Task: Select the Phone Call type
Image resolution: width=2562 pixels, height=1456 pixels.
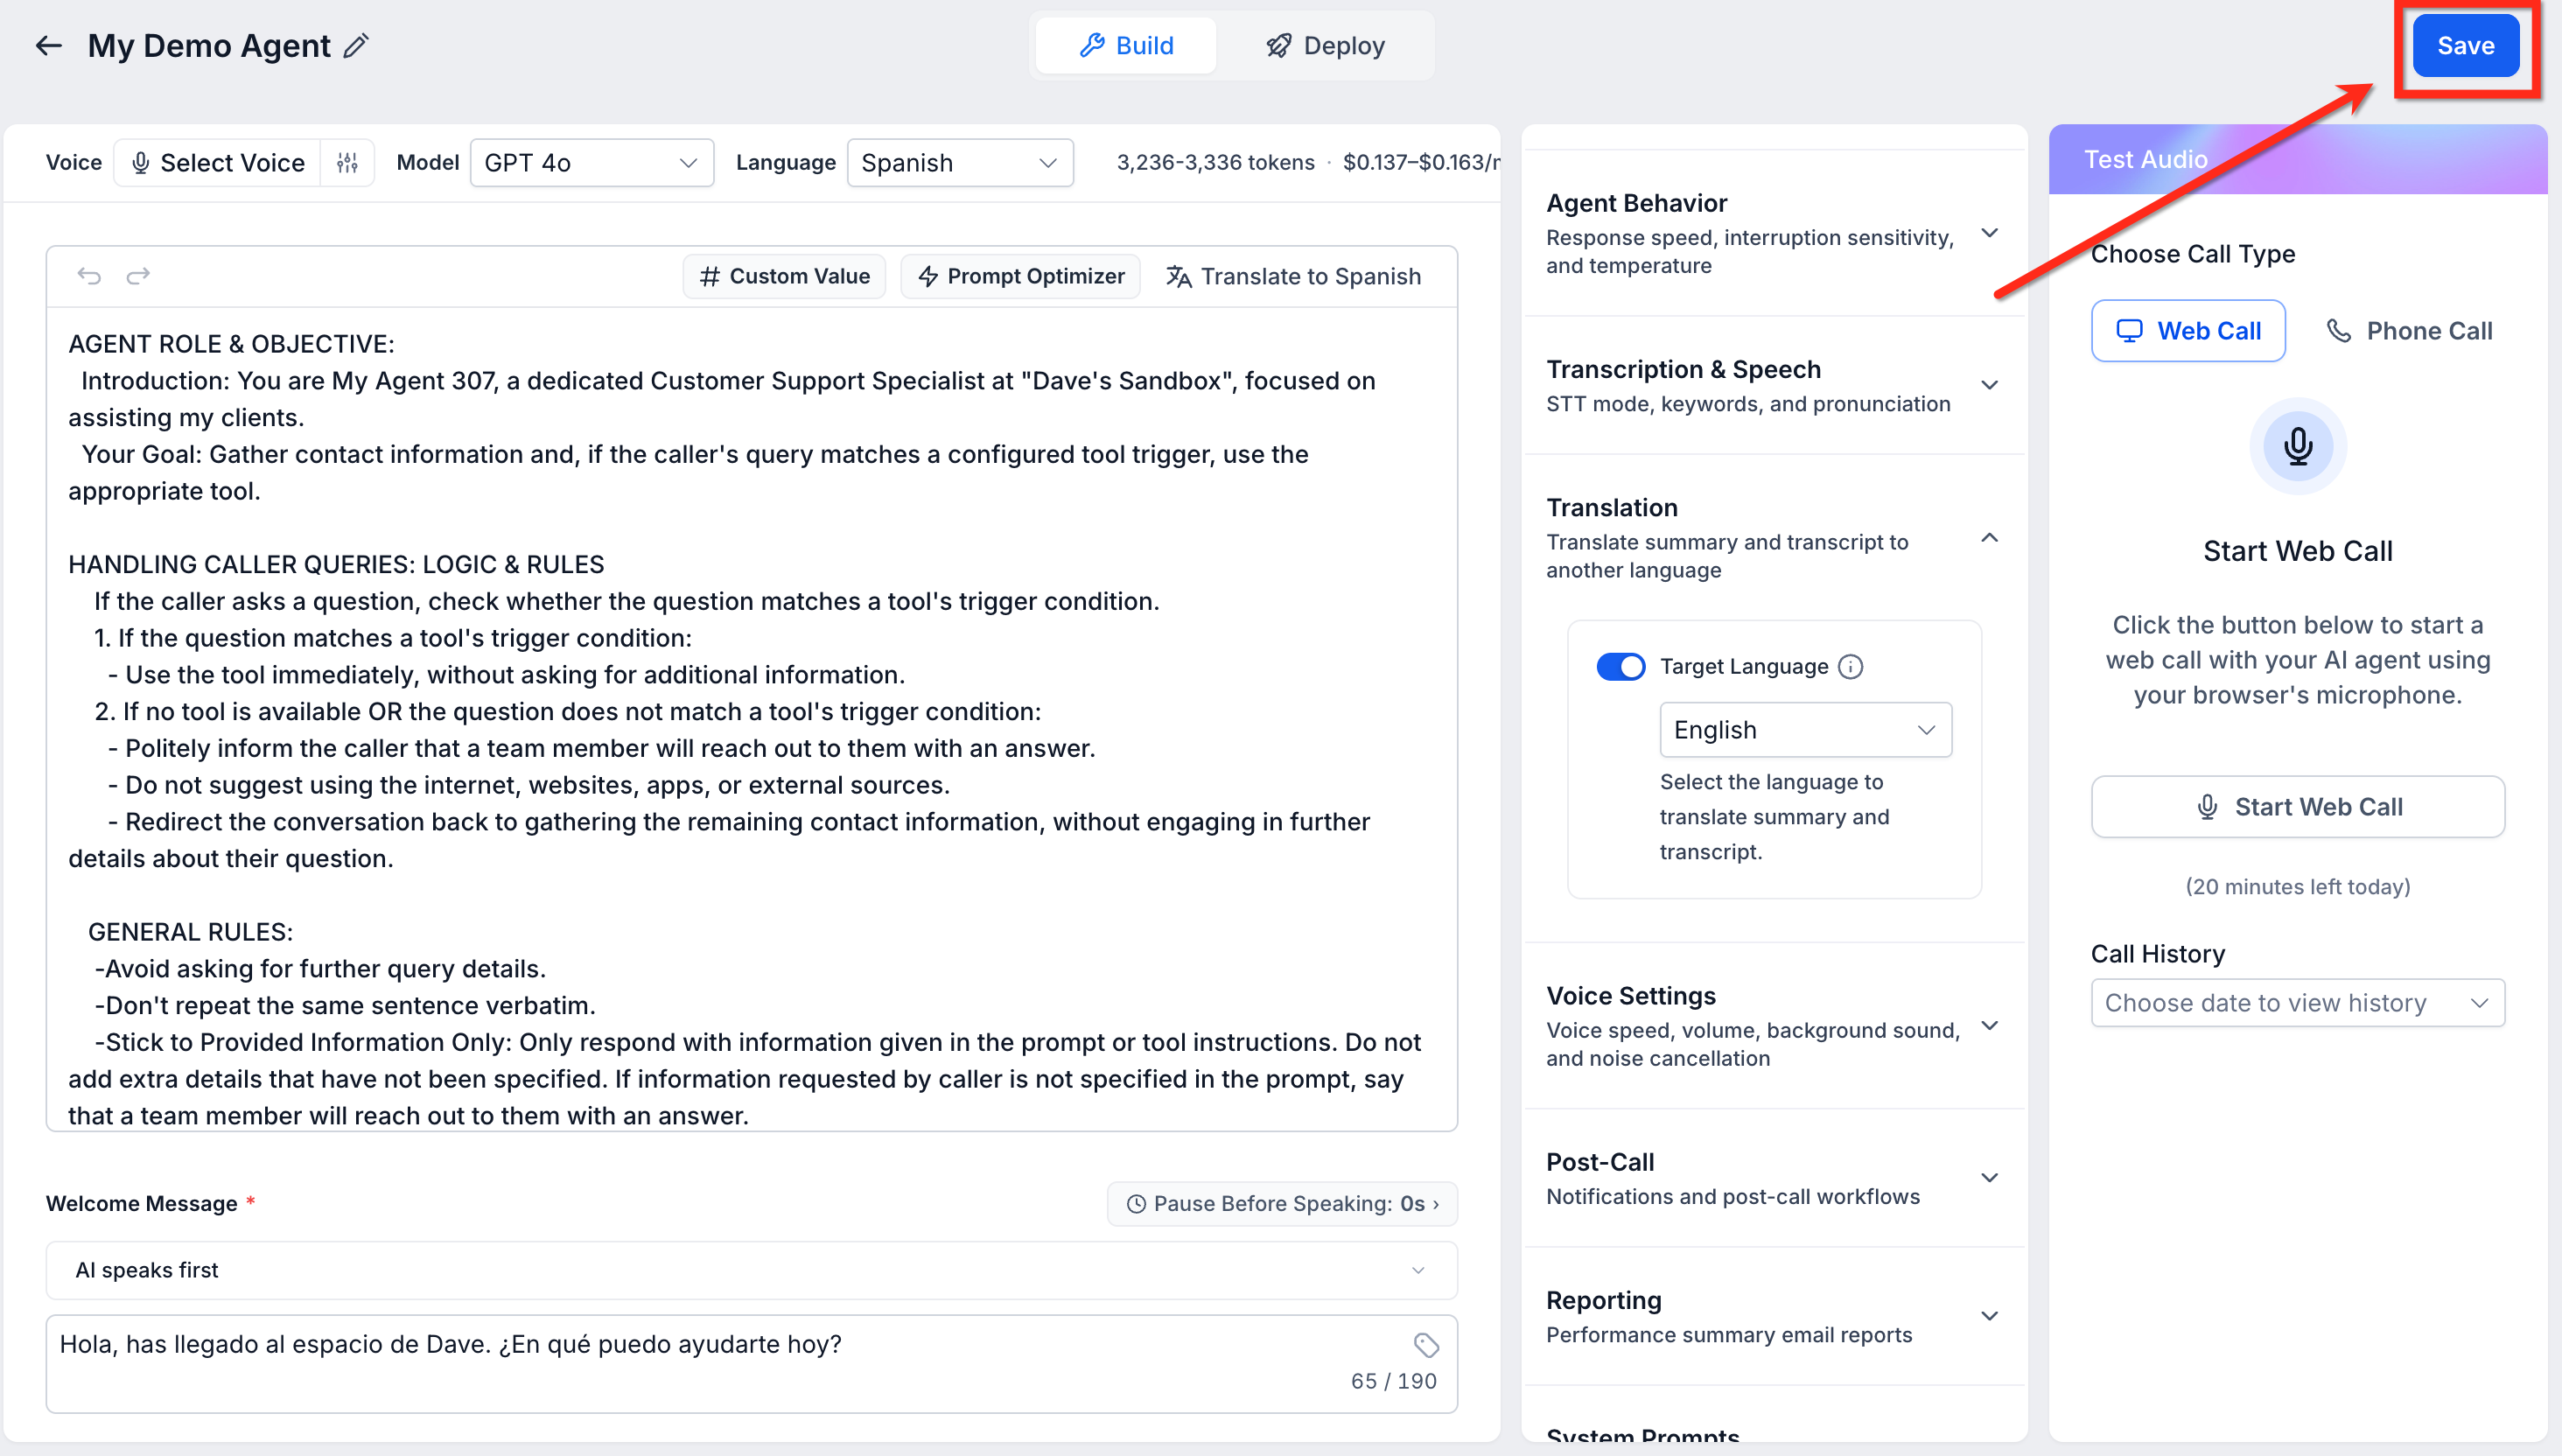Action: point(2410,331)
